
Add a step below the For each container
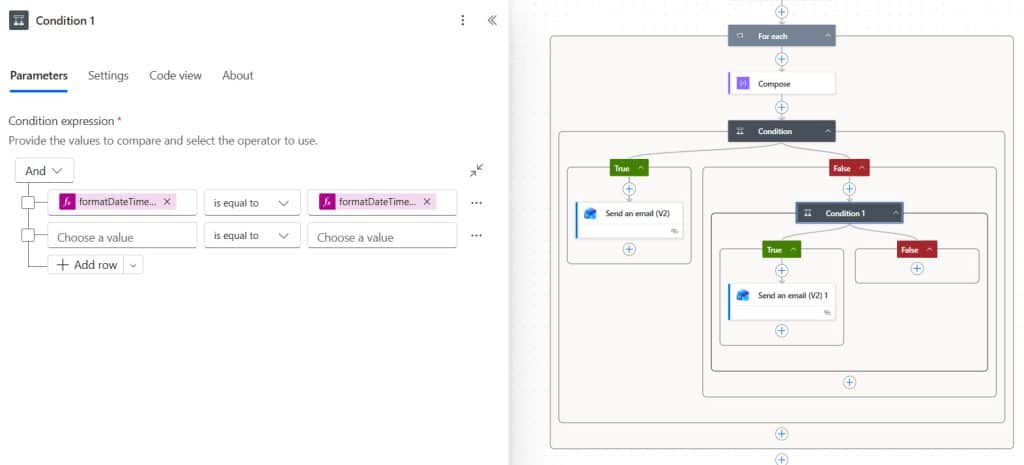781,459
